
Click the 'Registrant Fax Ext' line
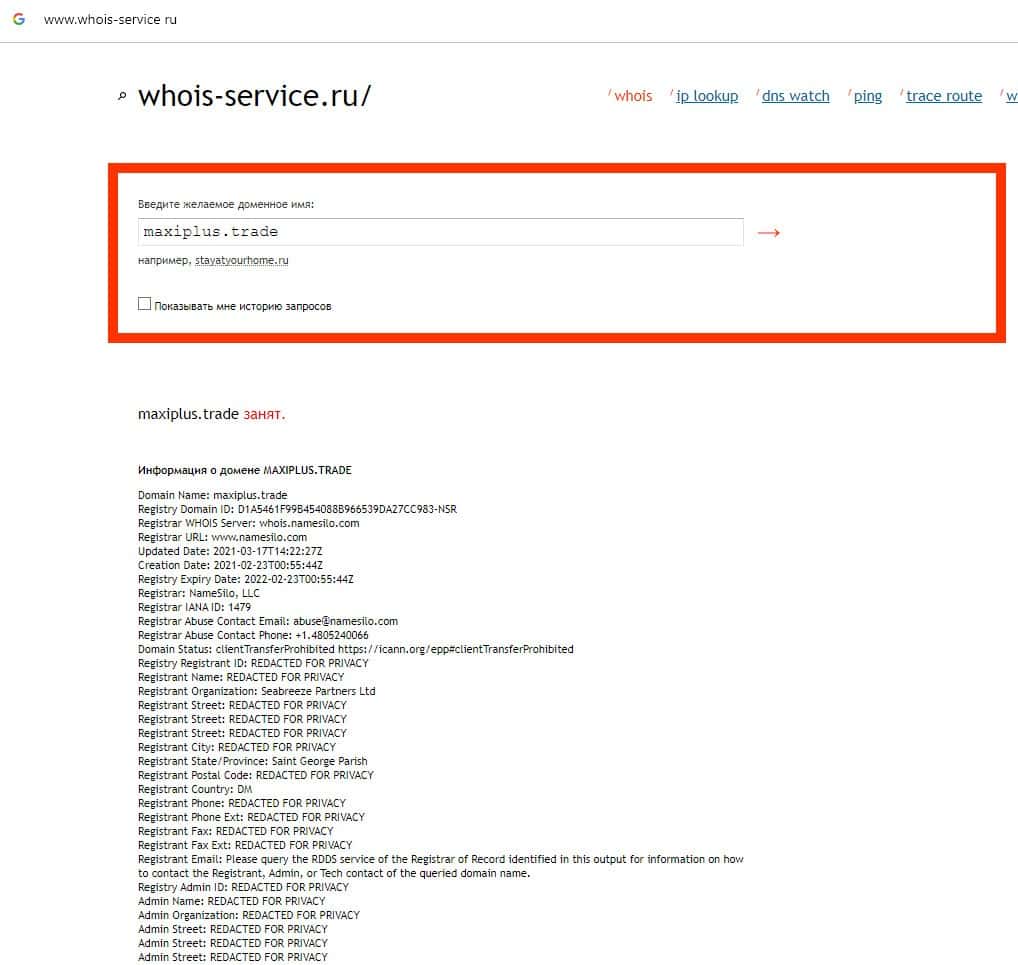pyautogui.click(x=245, y=845)
